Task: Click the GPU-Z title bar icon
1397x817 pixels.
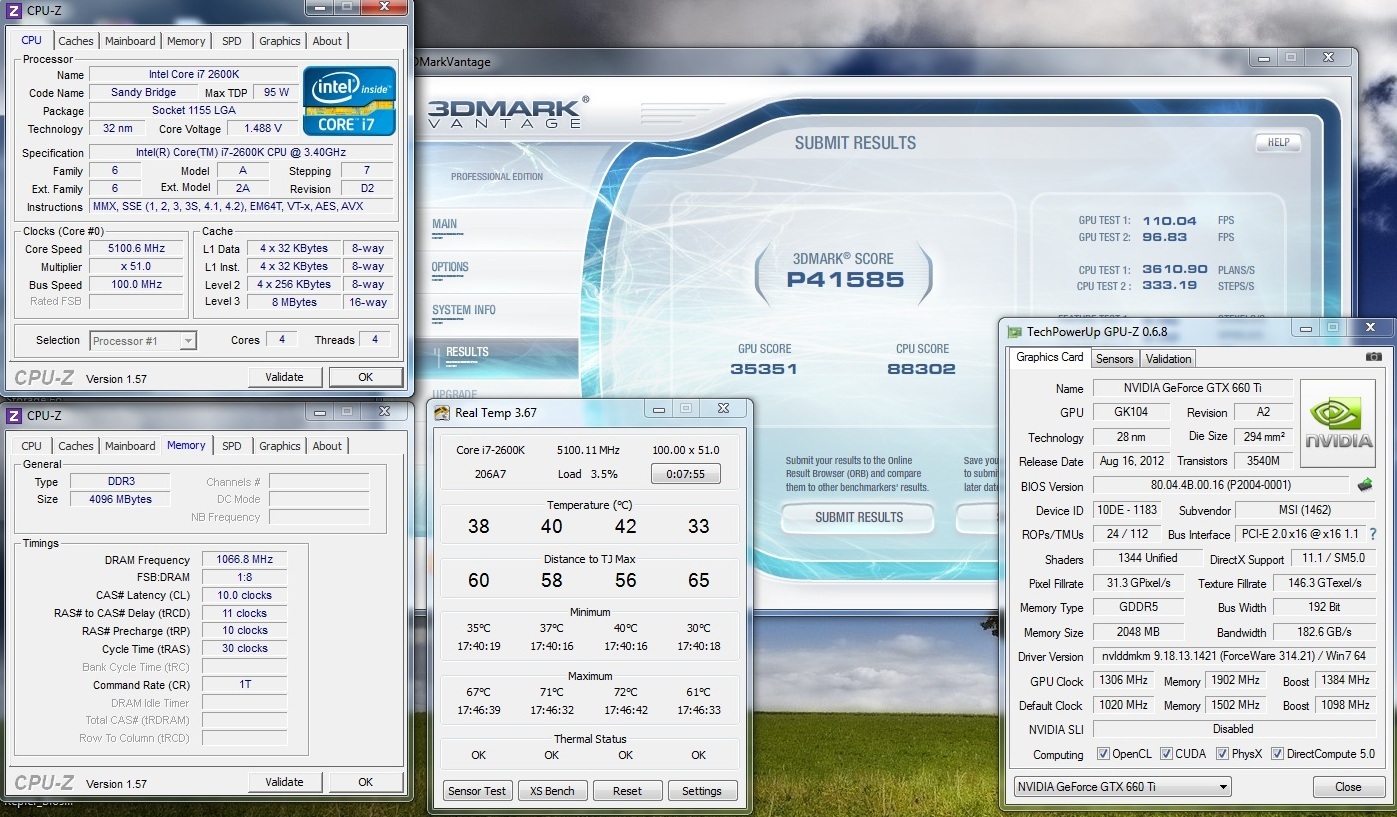Action: pos(1015,332)
